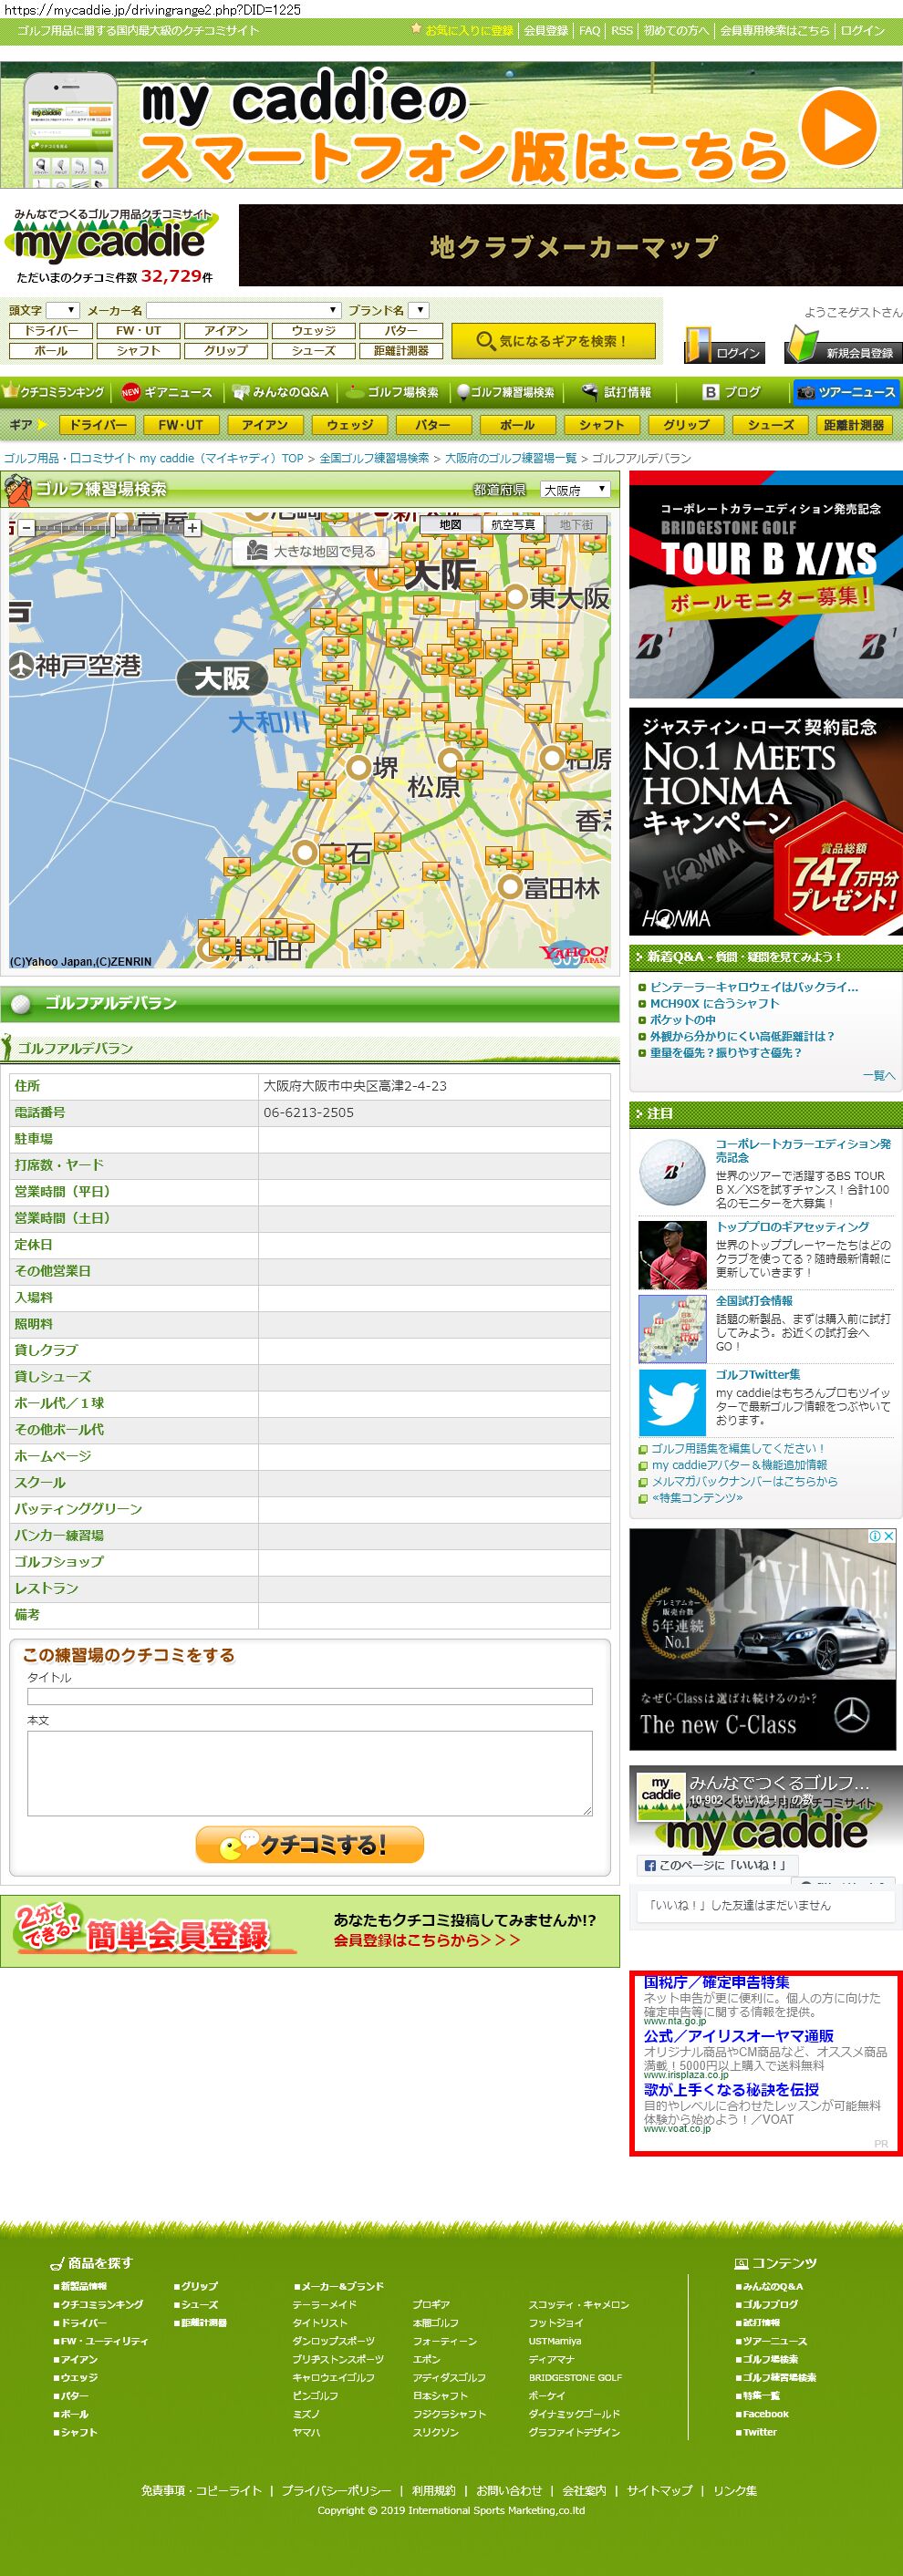Click the golf ball thumbnail in 注目
The width and height of the screenshot is (903, 2576).
pyautogui.click(x=672, y=1172)
